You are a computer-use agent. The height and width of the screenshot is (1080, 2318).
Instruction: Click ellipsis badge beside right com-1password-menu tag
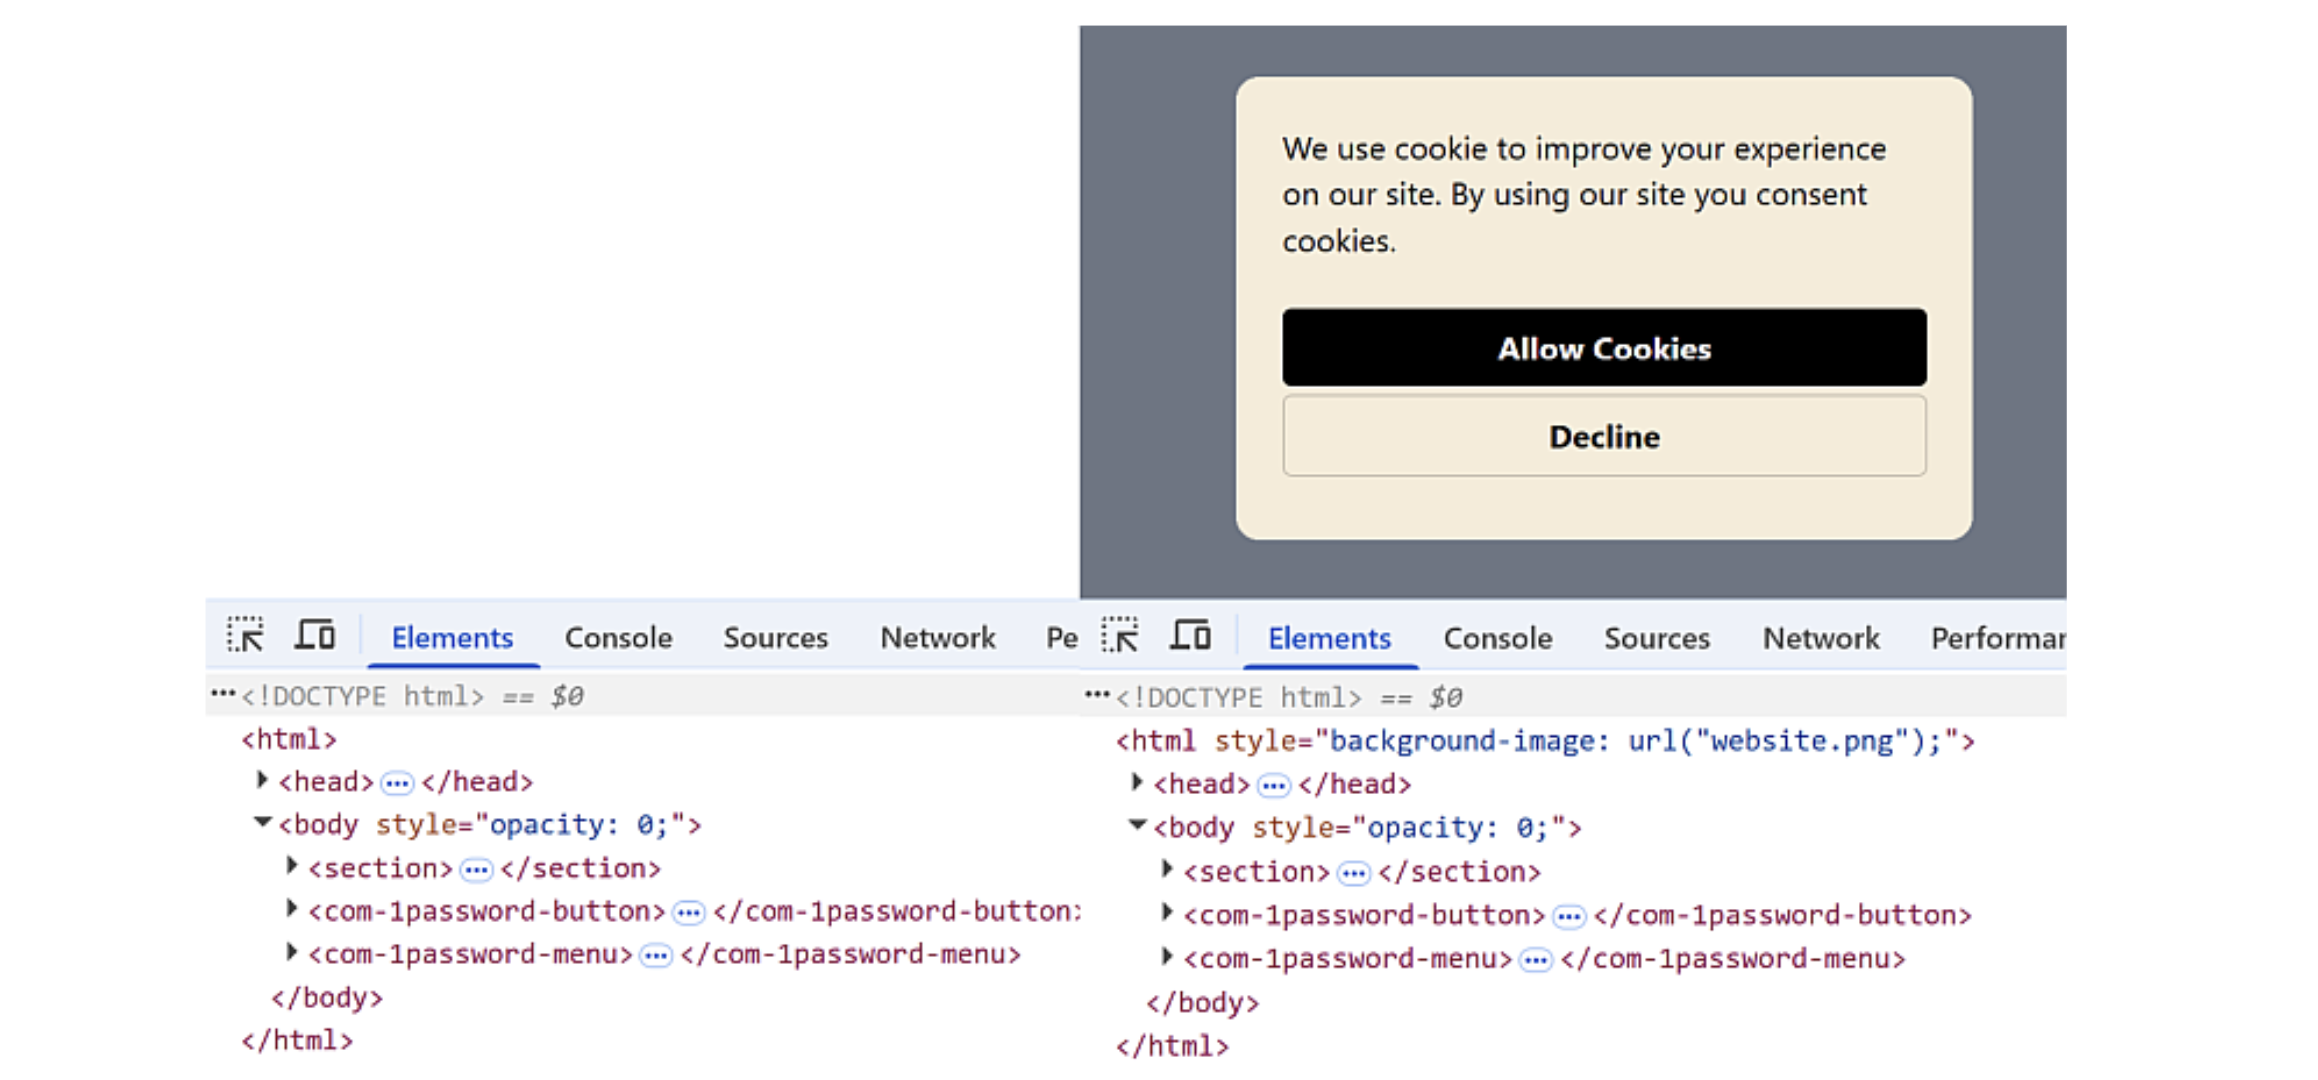coord(1535,961)
